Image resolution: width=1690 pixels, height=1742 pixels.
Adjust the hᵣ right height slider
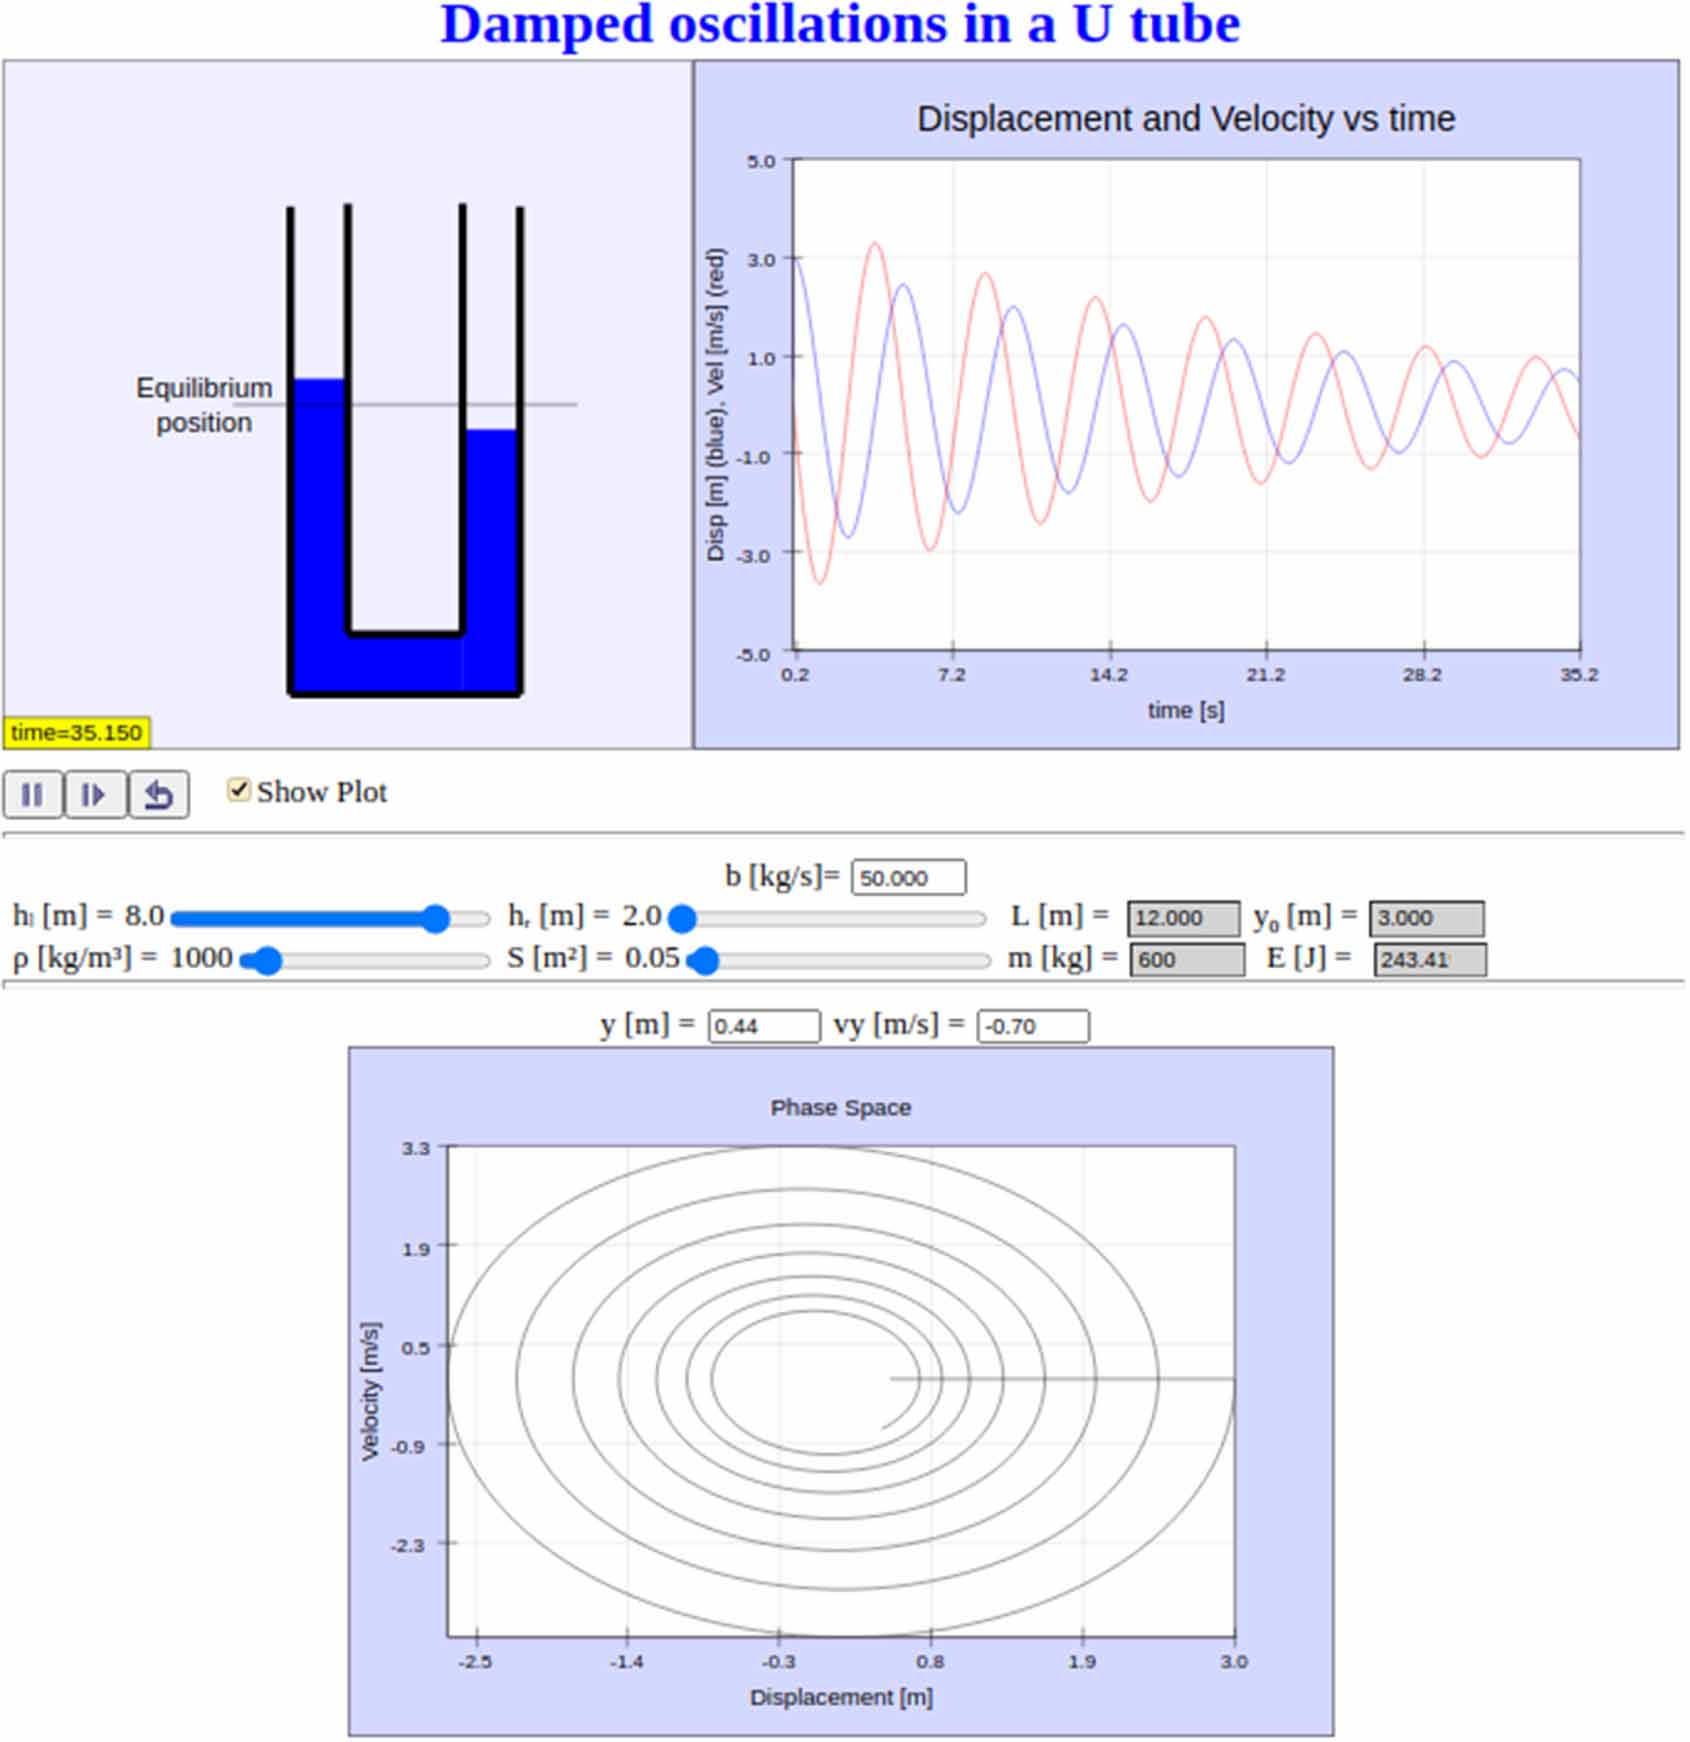(681, 918)
